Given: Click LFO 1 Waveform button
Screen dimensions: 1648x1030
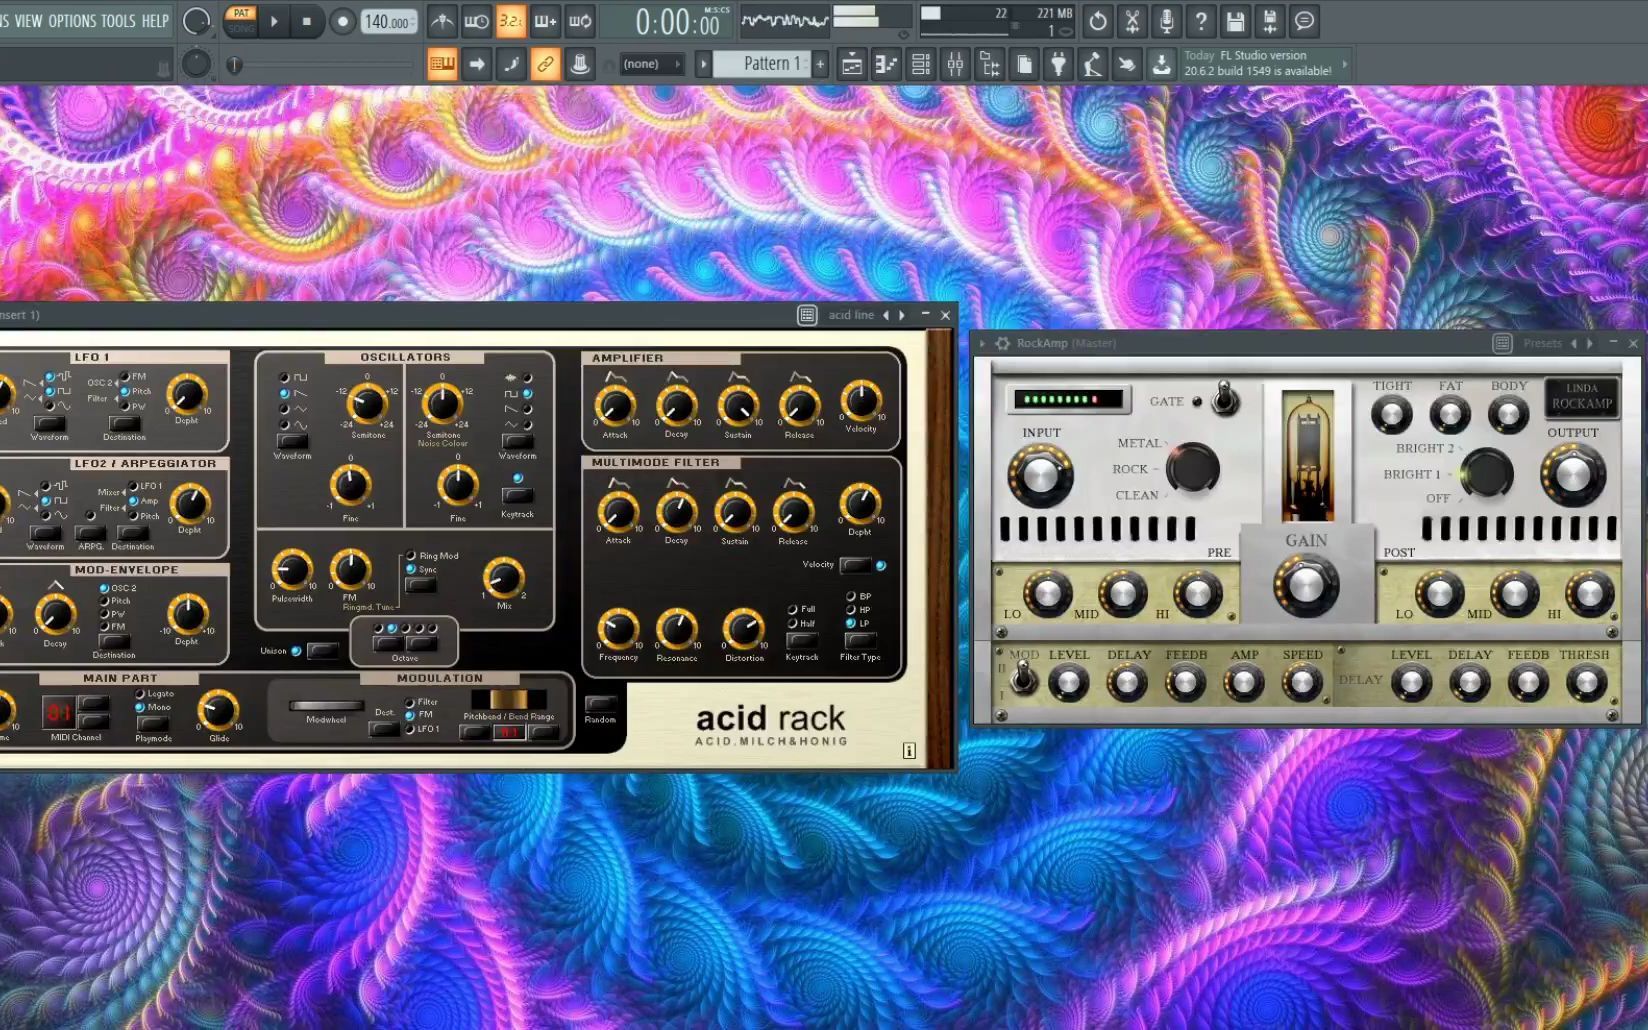Looking at the screenshot, I should pyautogui.click(x=49, y=424).
